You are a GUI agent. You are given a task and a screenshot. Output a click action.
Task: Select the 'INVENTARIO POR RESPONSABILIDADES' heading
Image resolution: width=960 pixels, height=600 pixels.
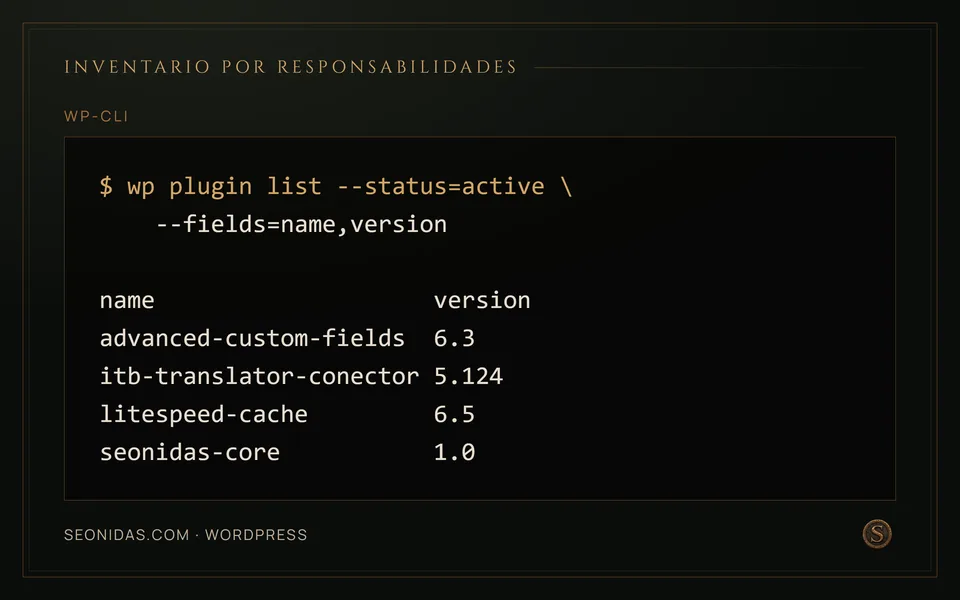(291, 67)
